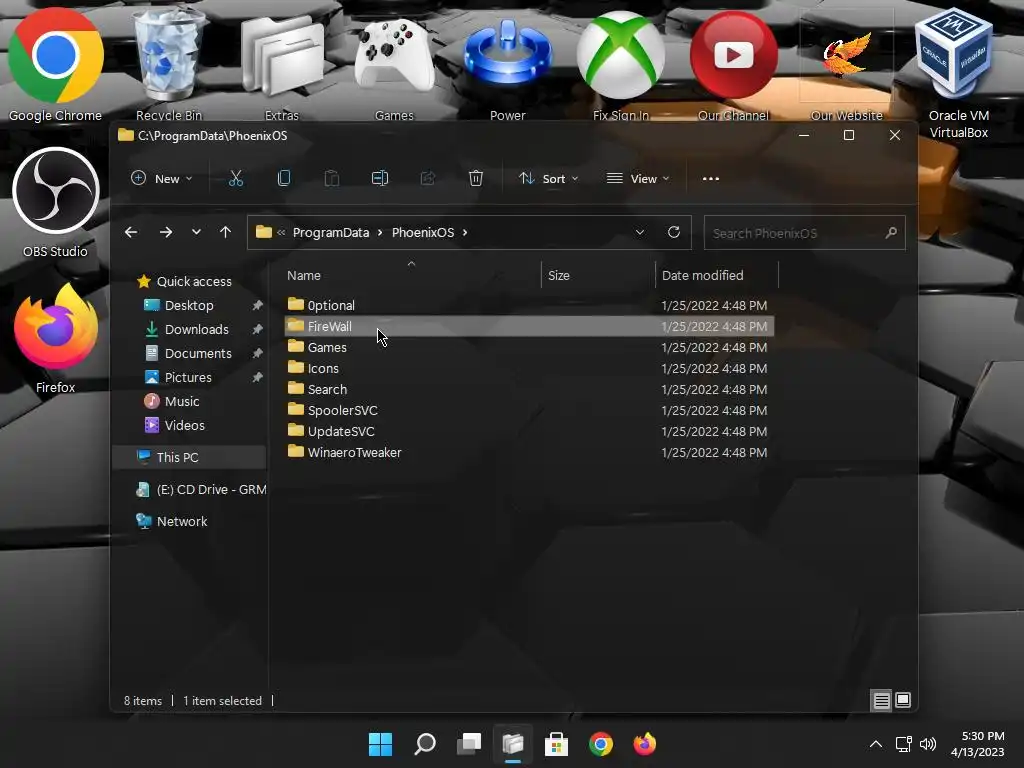
Task: Click the Share icon in toolbar
Action: pyautogui.click(x=428, y=178)
